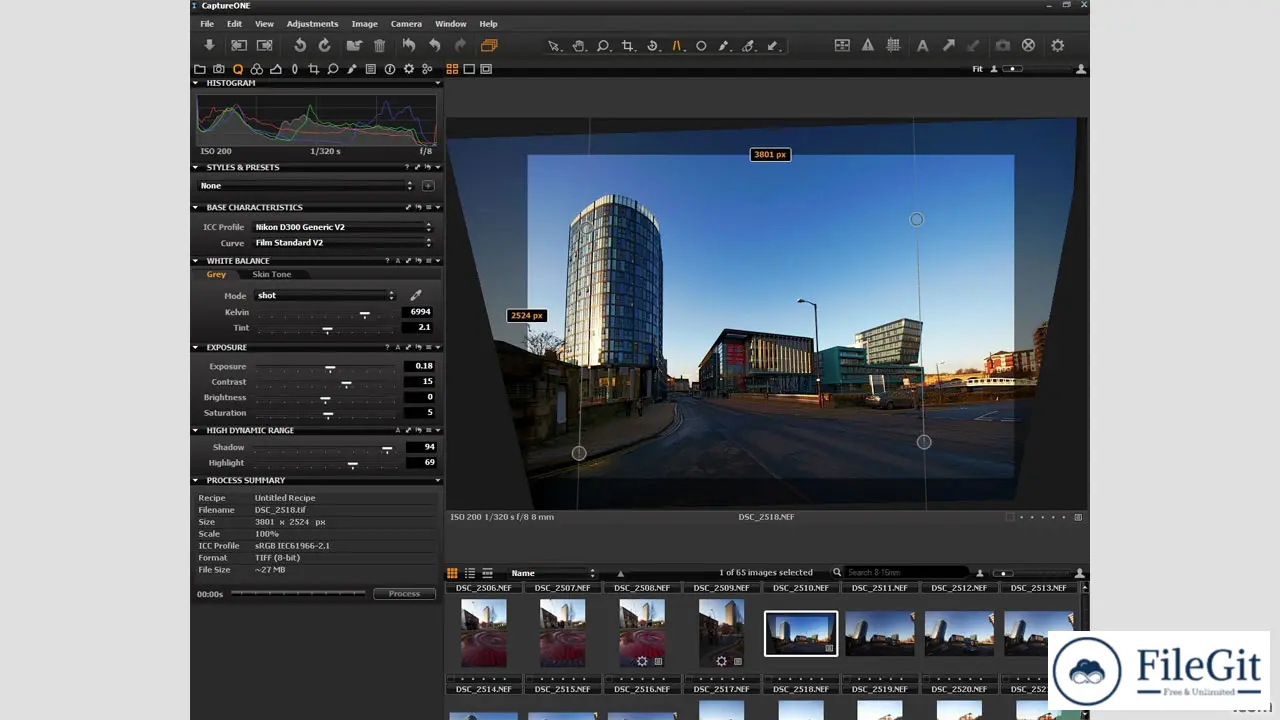
Task: Switch browser to list view
Action: point(470,573)
